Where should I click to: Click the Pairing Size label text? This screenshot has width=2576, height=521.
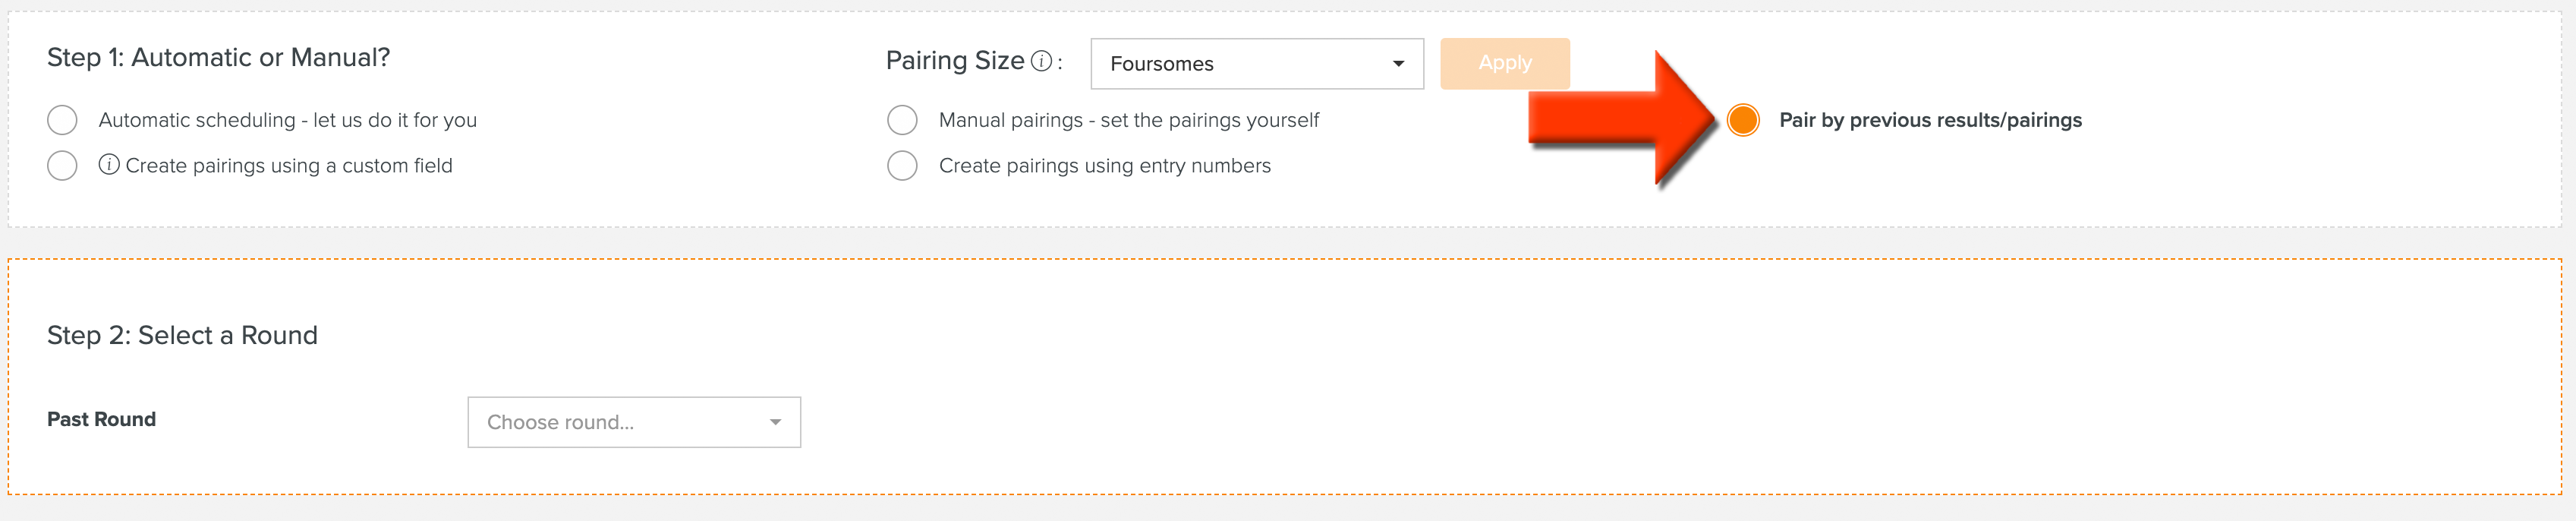tap(955, 61)
